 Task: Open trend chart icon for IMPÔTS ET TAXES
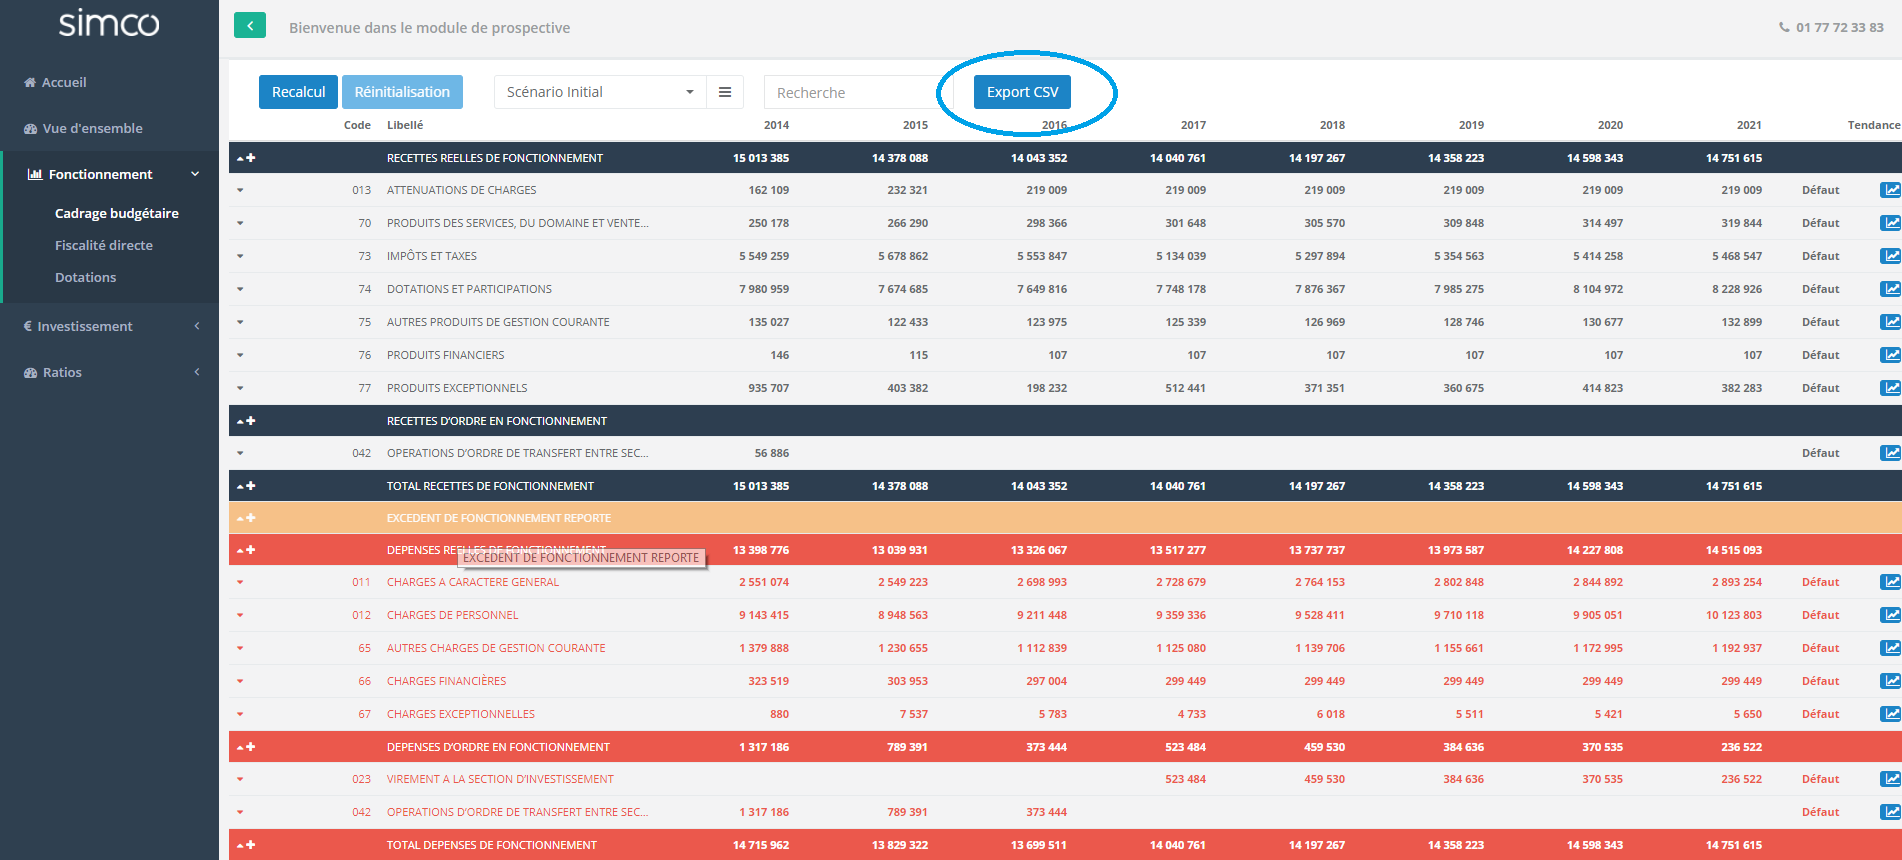point(1889,256)
